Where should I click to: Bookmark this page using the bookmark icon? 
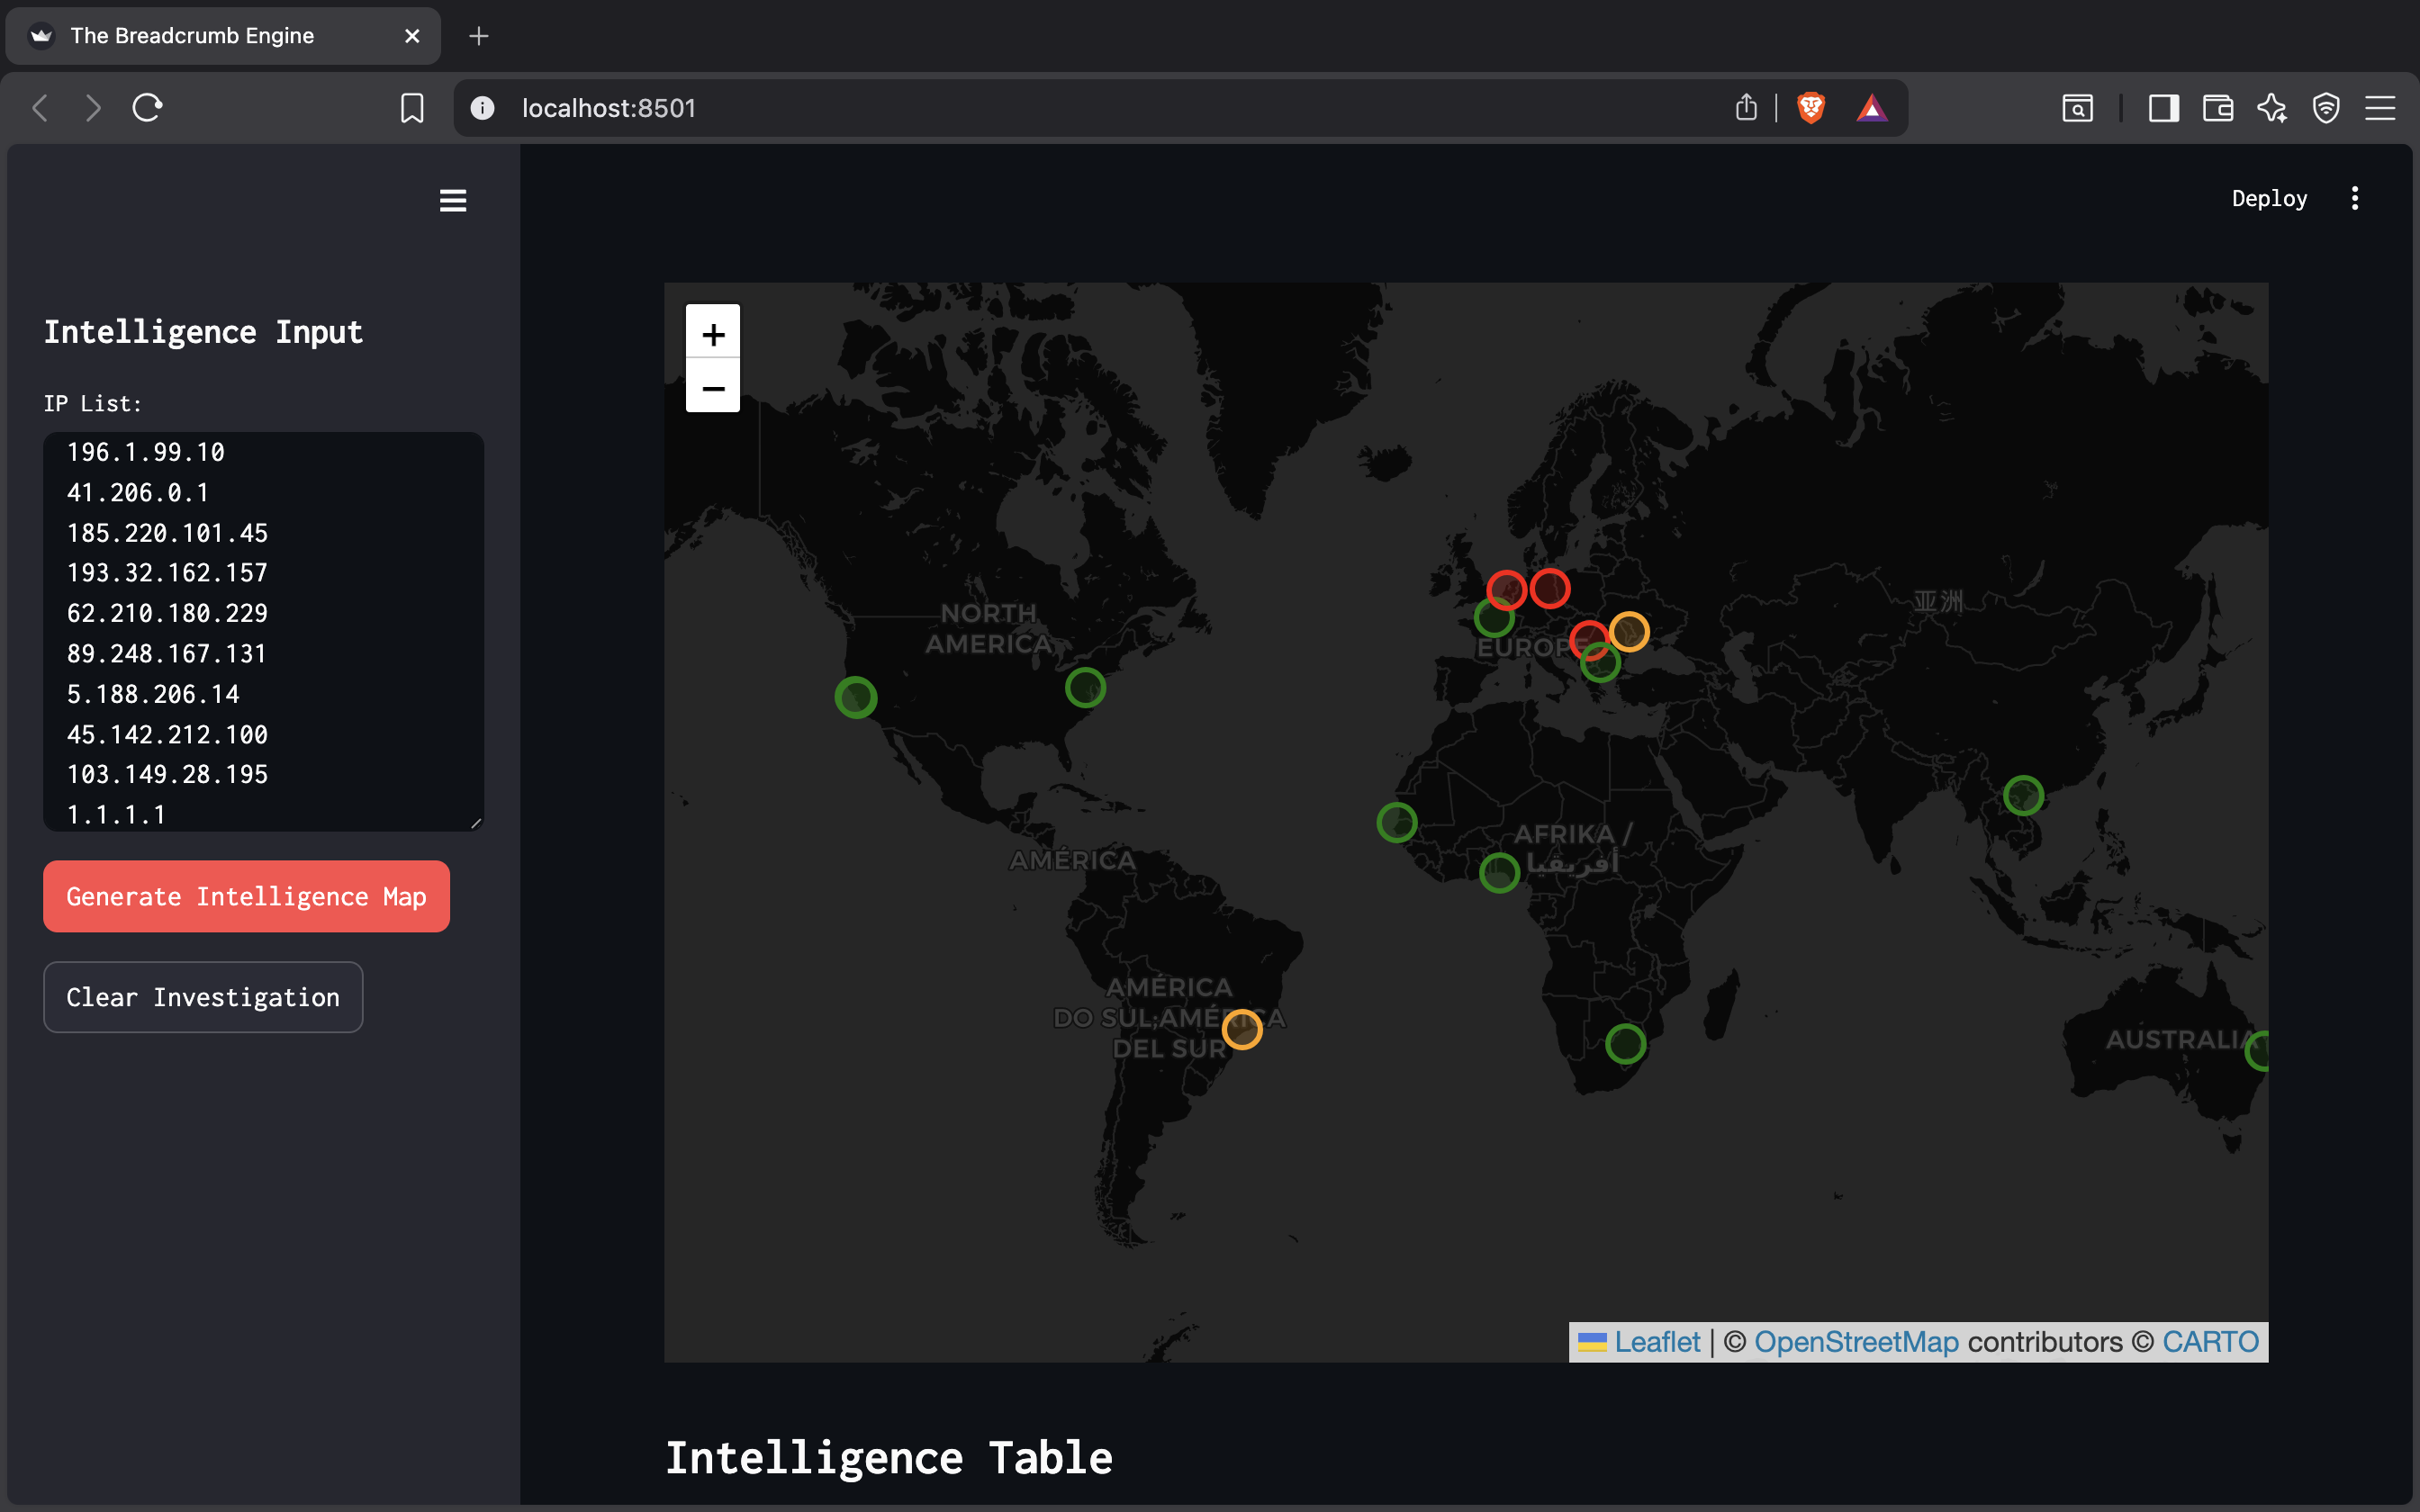tap(412, 108)
